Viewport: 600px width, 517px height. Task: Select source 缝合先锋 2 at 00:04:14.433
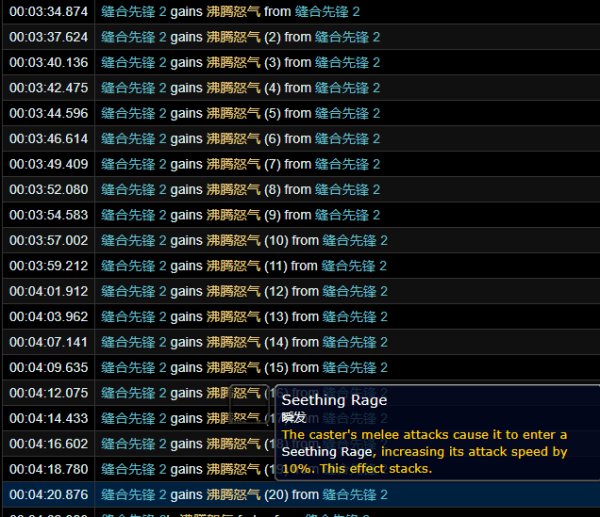click(134, 418)
